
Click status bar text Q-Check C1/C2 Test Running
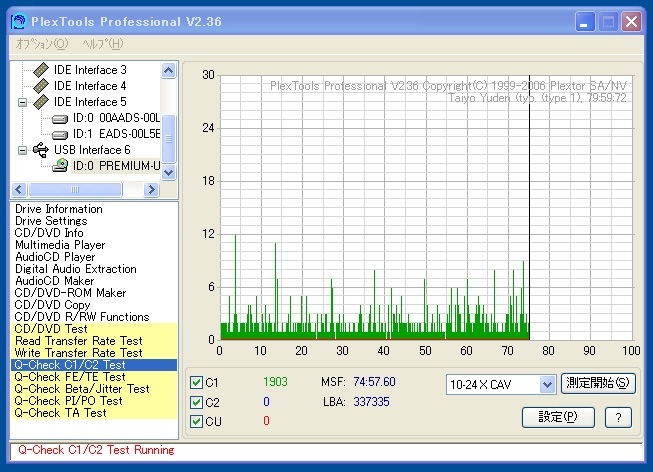tap(96, 450)
